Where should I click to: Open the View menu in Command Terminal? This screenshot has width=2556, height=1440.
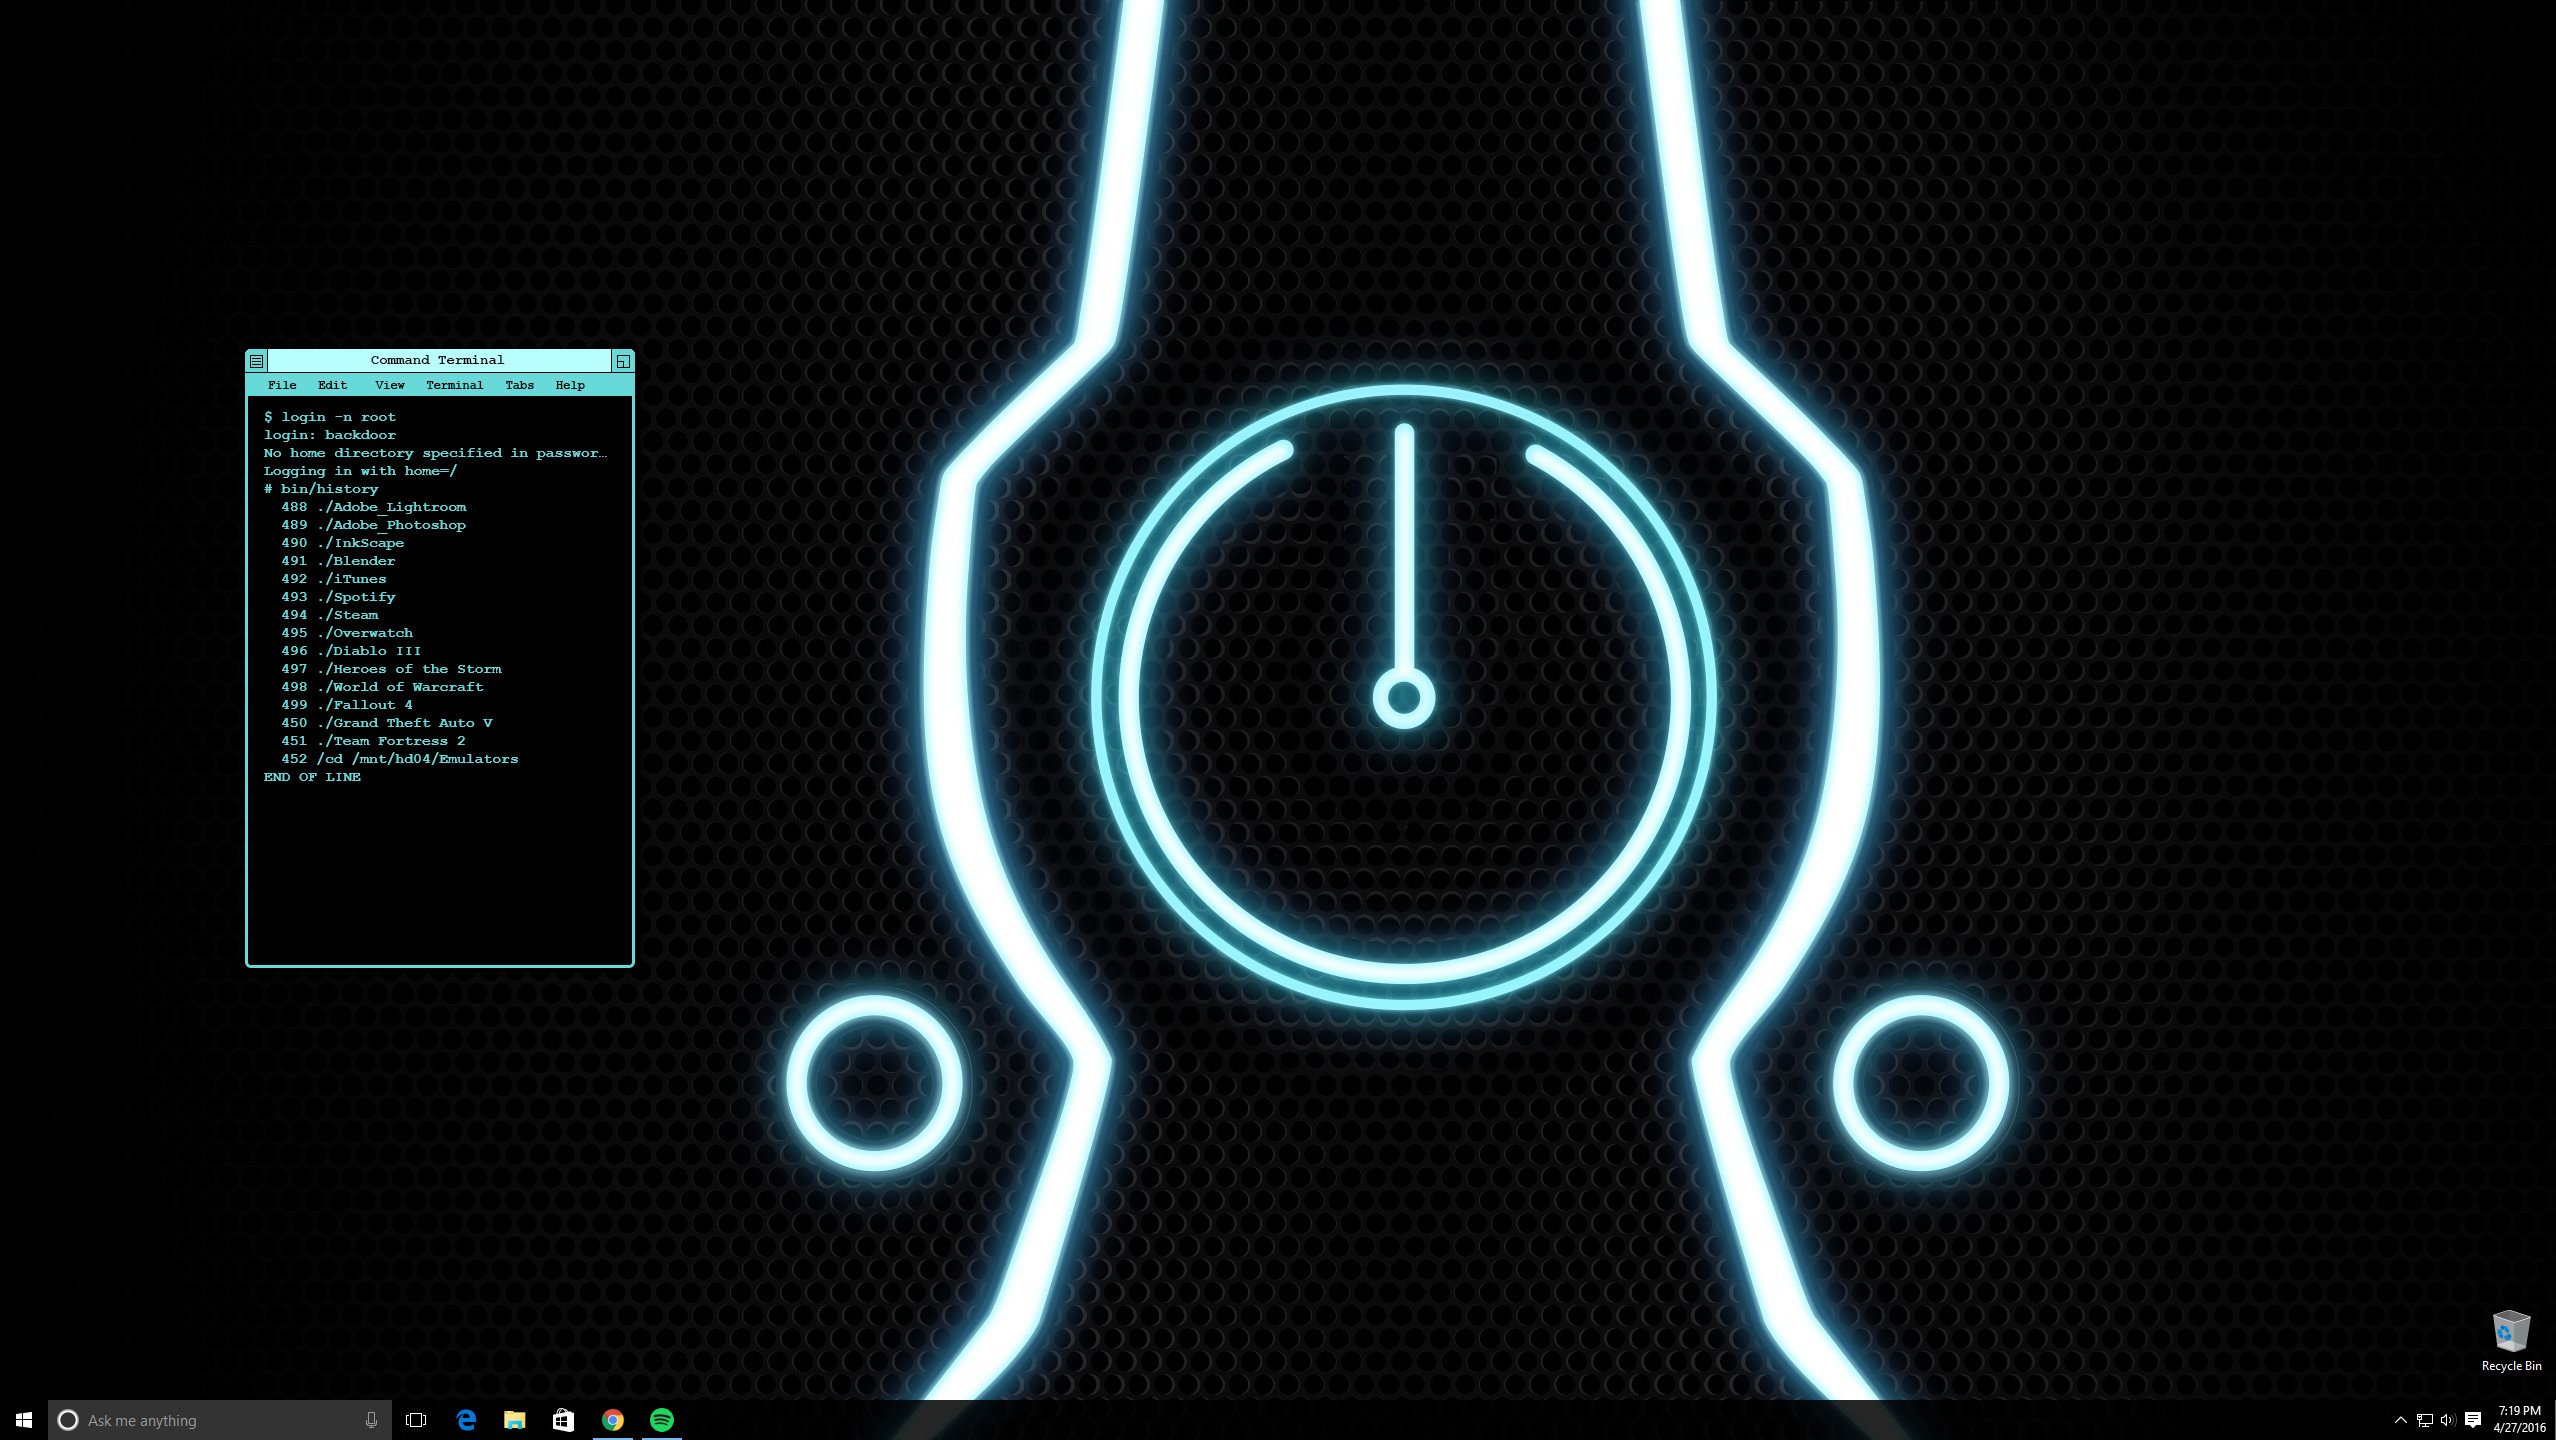point(390,385)
